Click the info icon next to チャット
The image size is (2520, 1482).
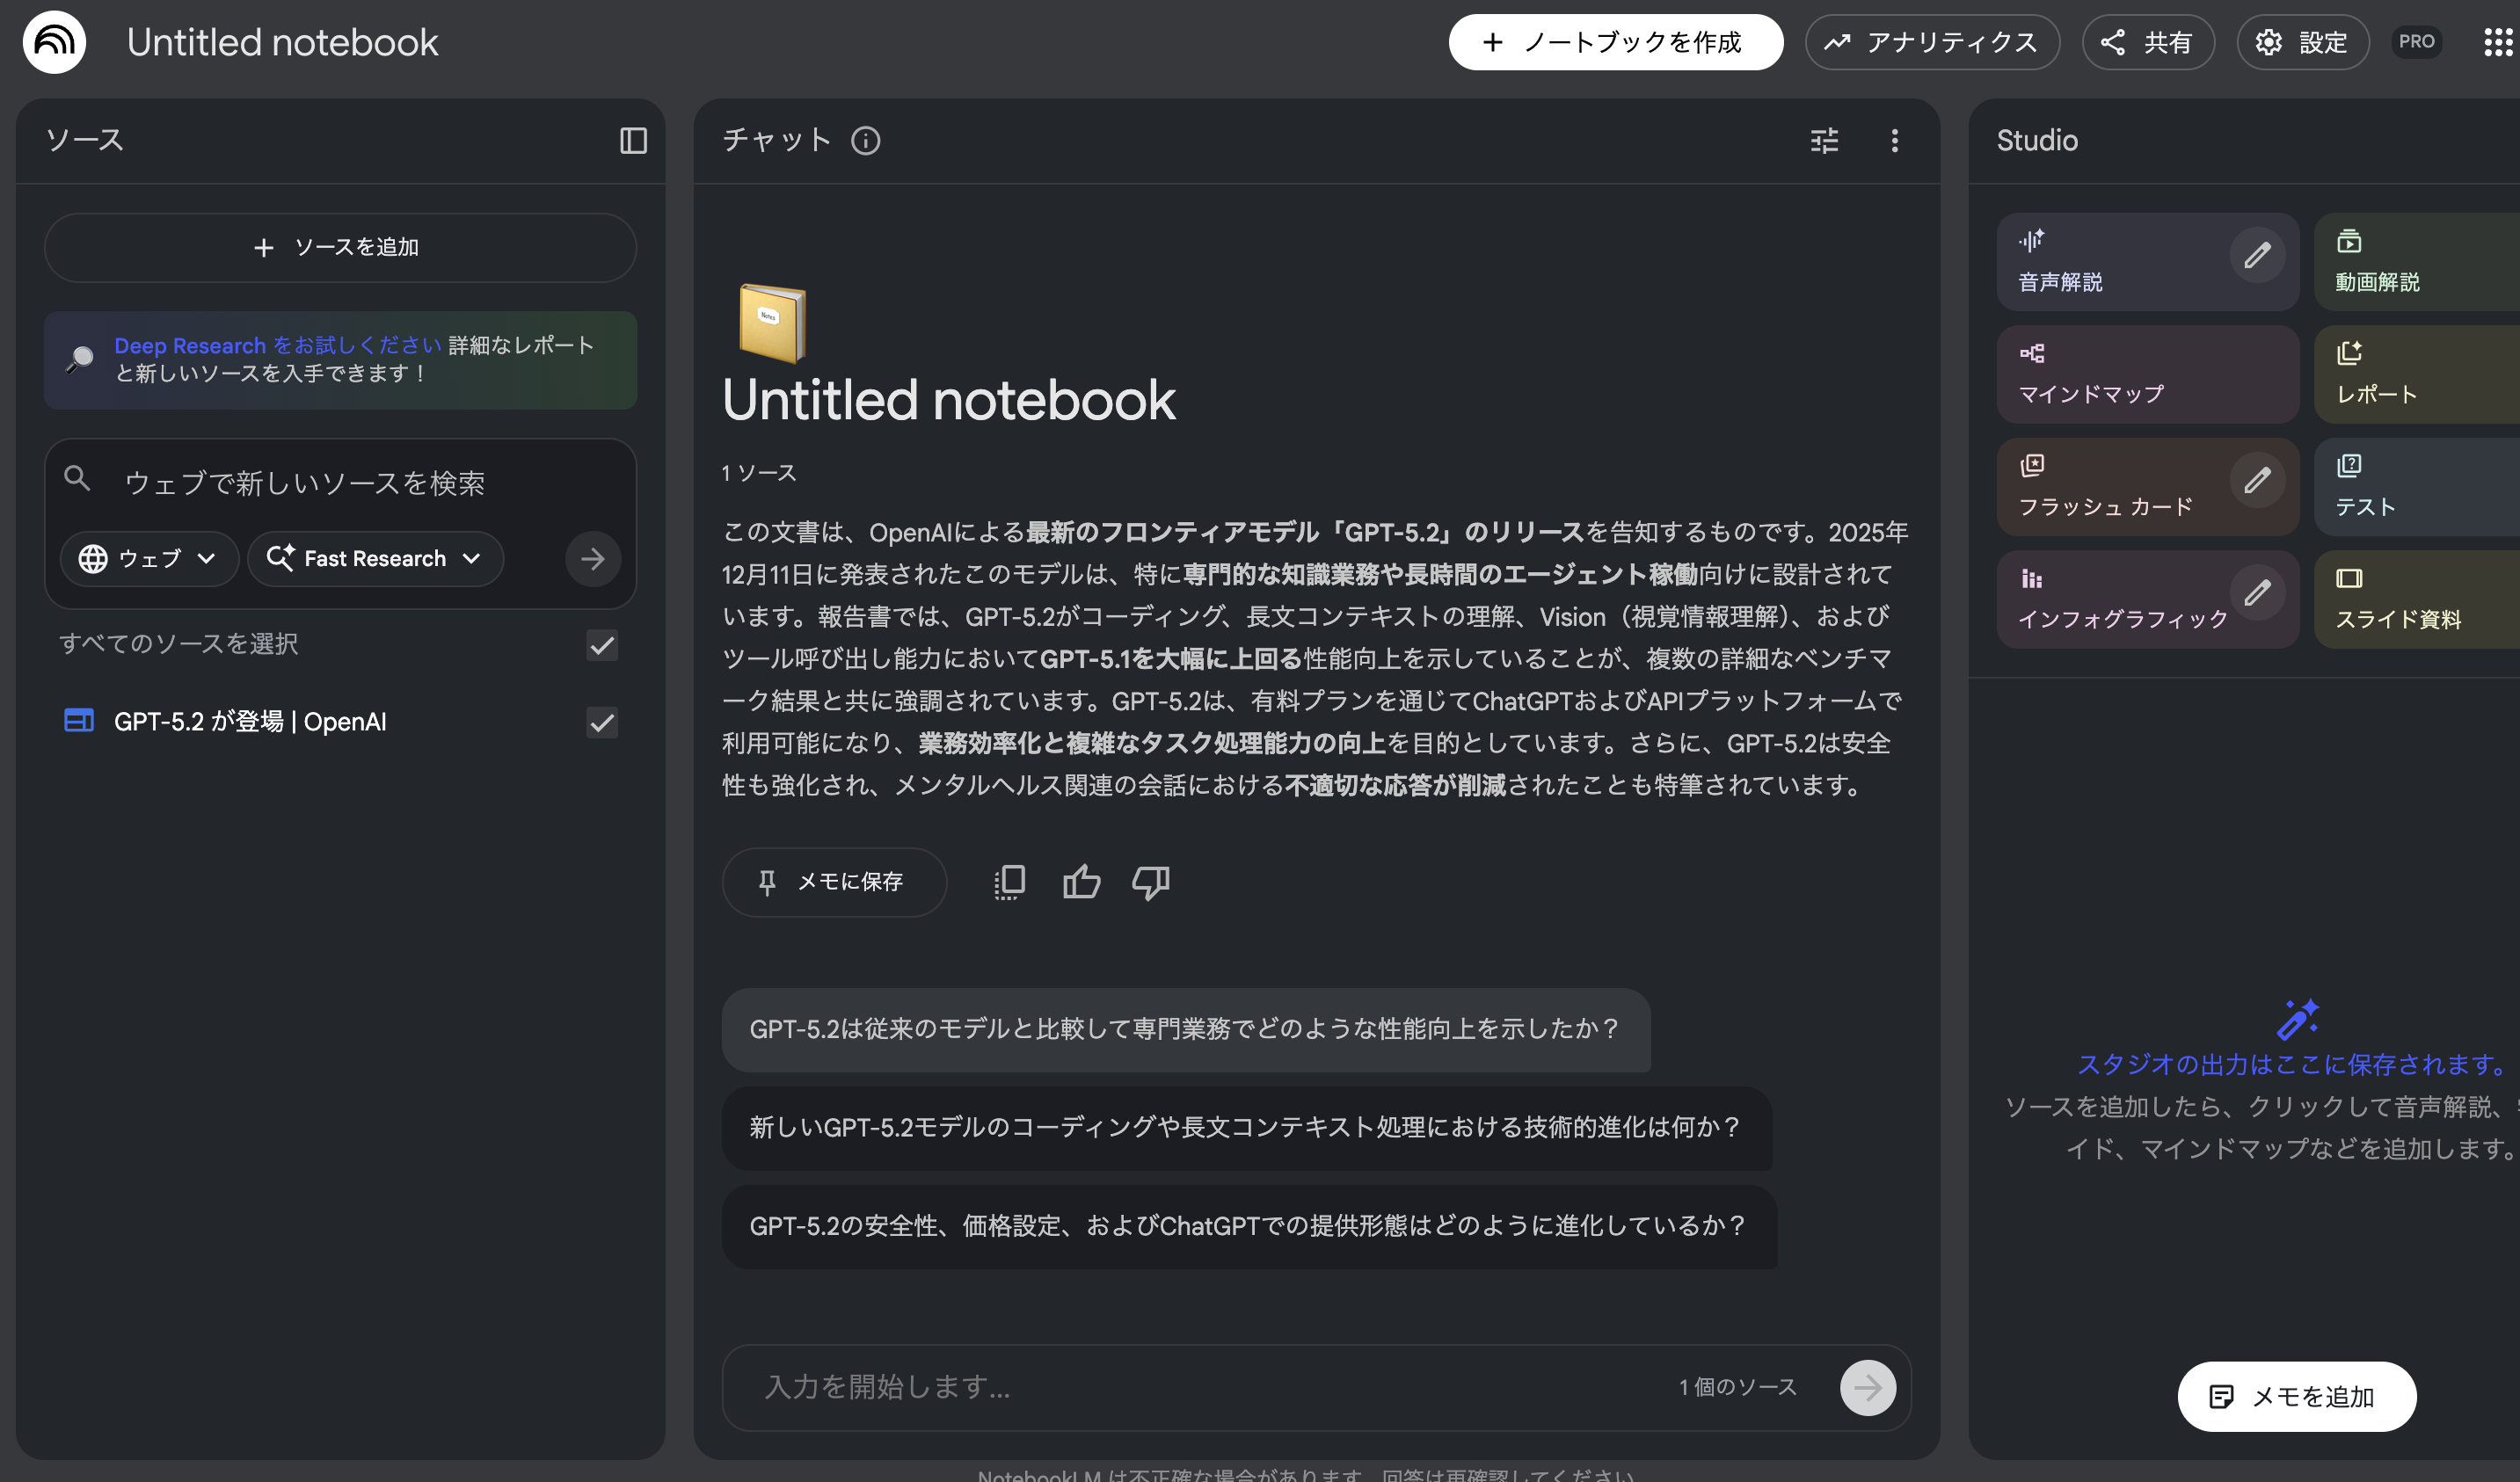pyautogui.click(x=865, y=141)
